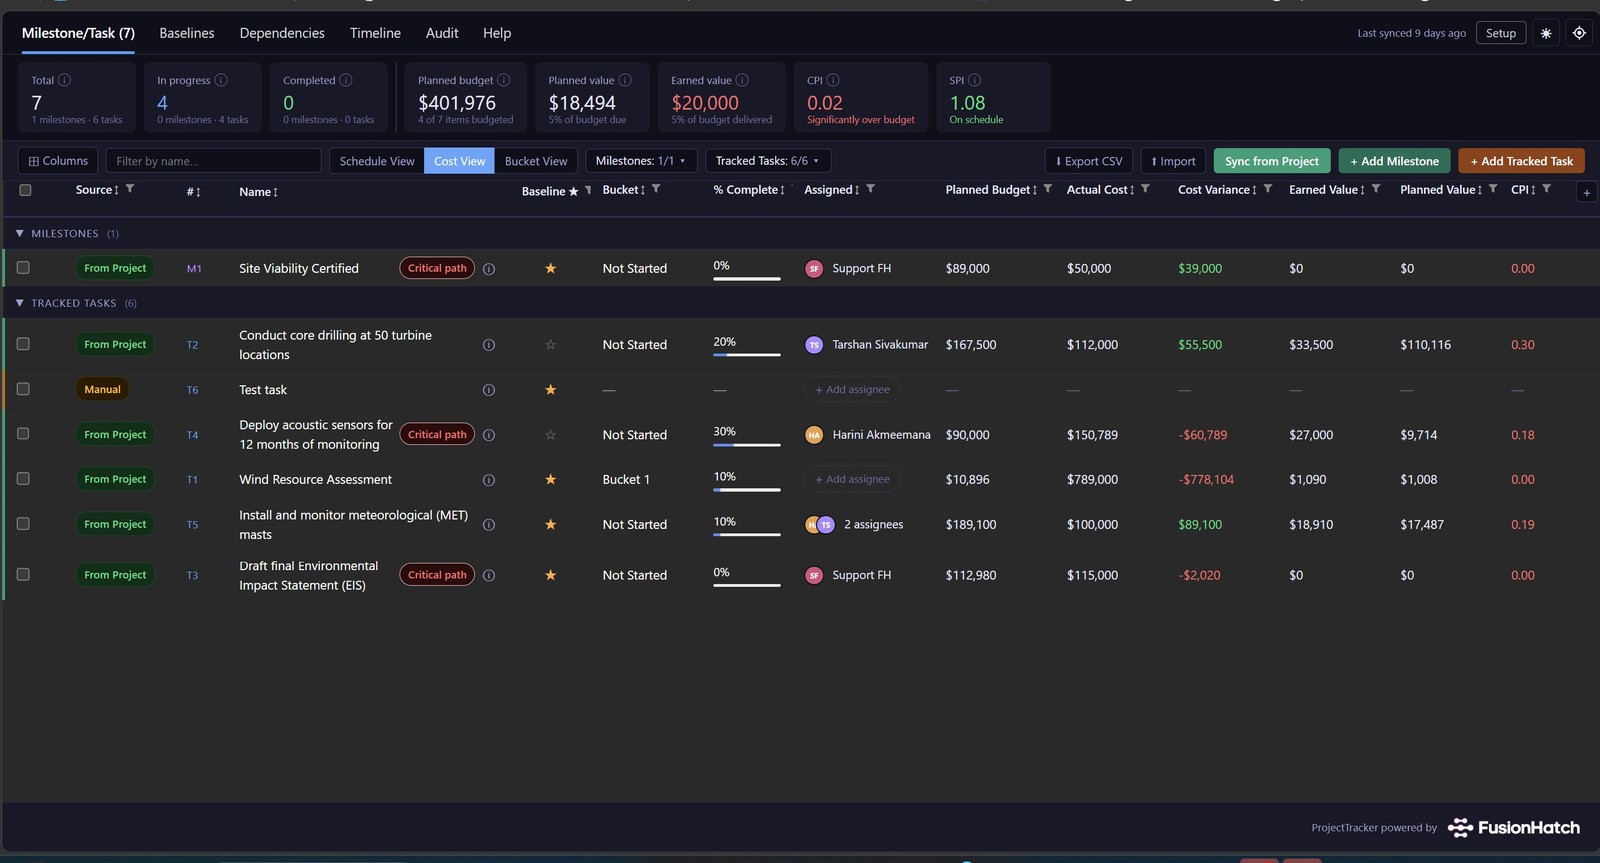Click Add Milestone button

pyautogui.click(x=1394, y=161)
